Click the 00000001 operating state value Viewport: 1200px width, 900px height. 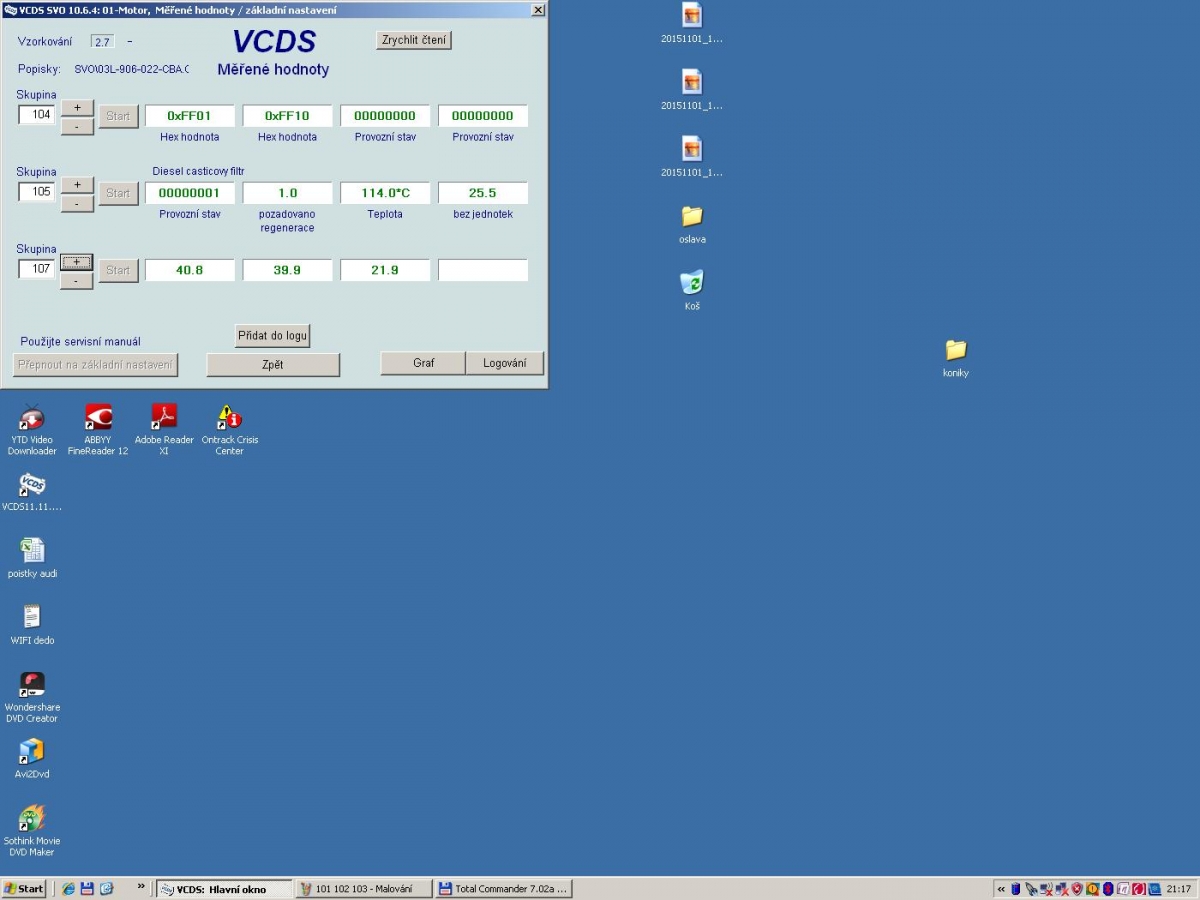coord(190,193)
